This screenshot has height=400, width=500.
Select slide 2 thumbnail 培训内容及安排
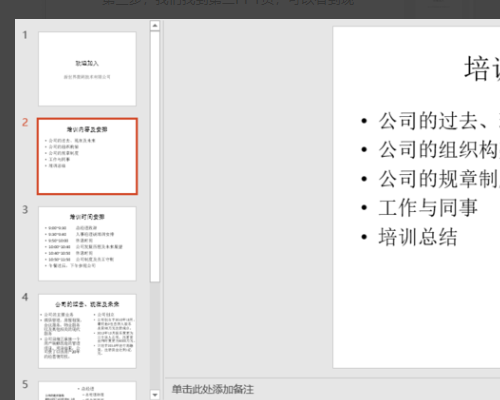click(x=87, y=156)
